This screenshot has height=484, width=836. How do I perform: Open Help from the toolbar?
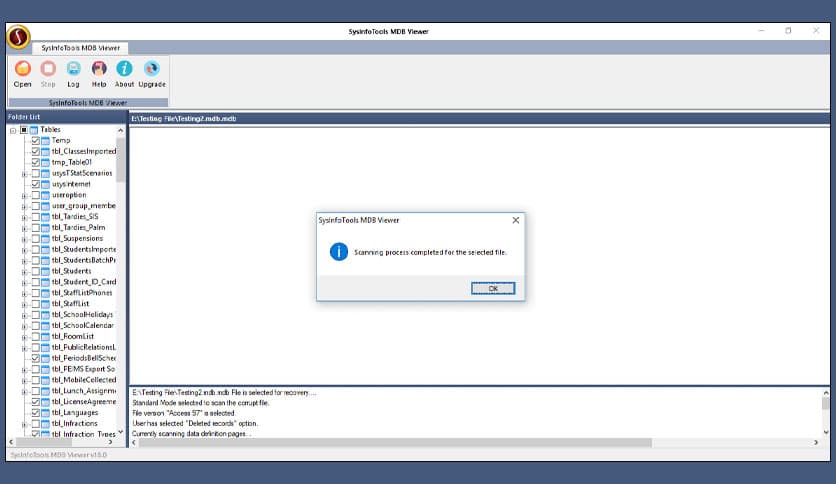[99, 69]
